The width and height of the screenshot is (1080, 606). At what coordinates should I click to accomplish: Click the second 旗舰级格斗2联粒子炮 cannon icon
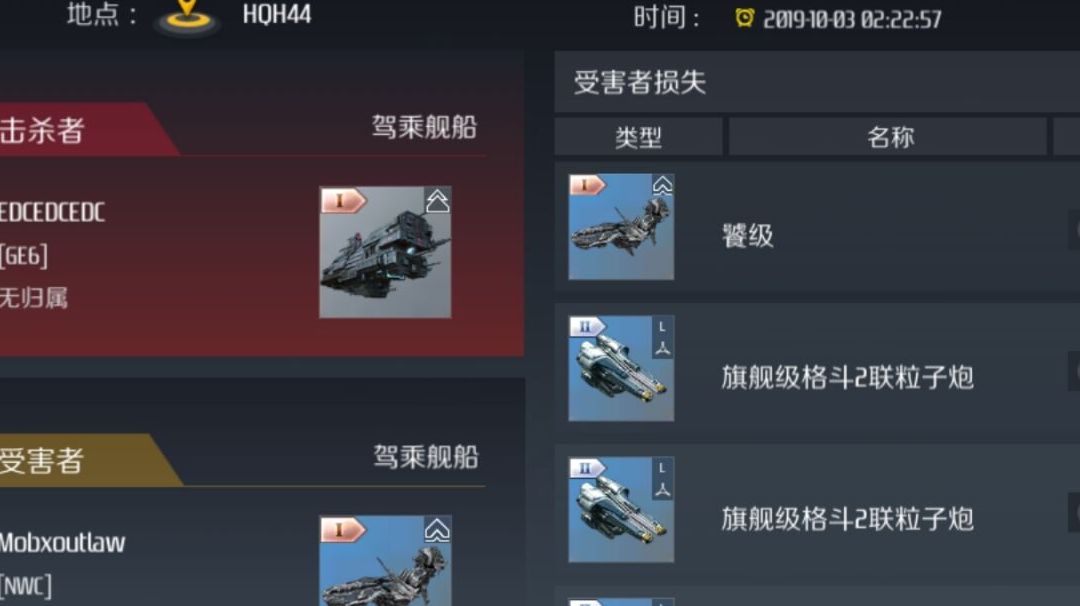621,510
